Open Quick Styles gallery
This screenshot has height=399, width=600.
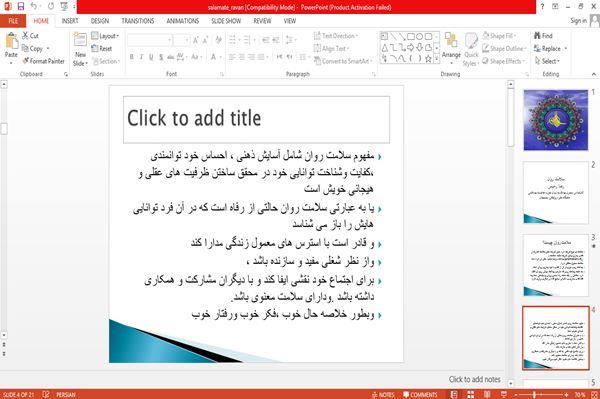point(471,50)
